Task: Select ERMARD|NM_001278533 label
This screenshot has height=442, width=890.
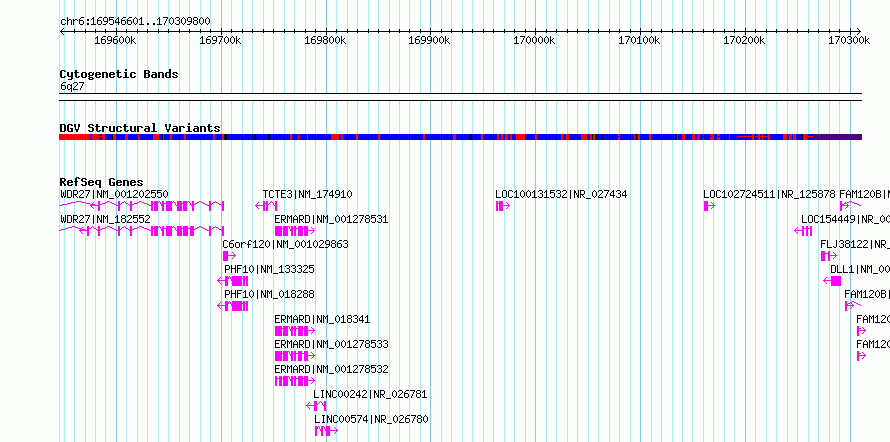Action: pos(331,344)
